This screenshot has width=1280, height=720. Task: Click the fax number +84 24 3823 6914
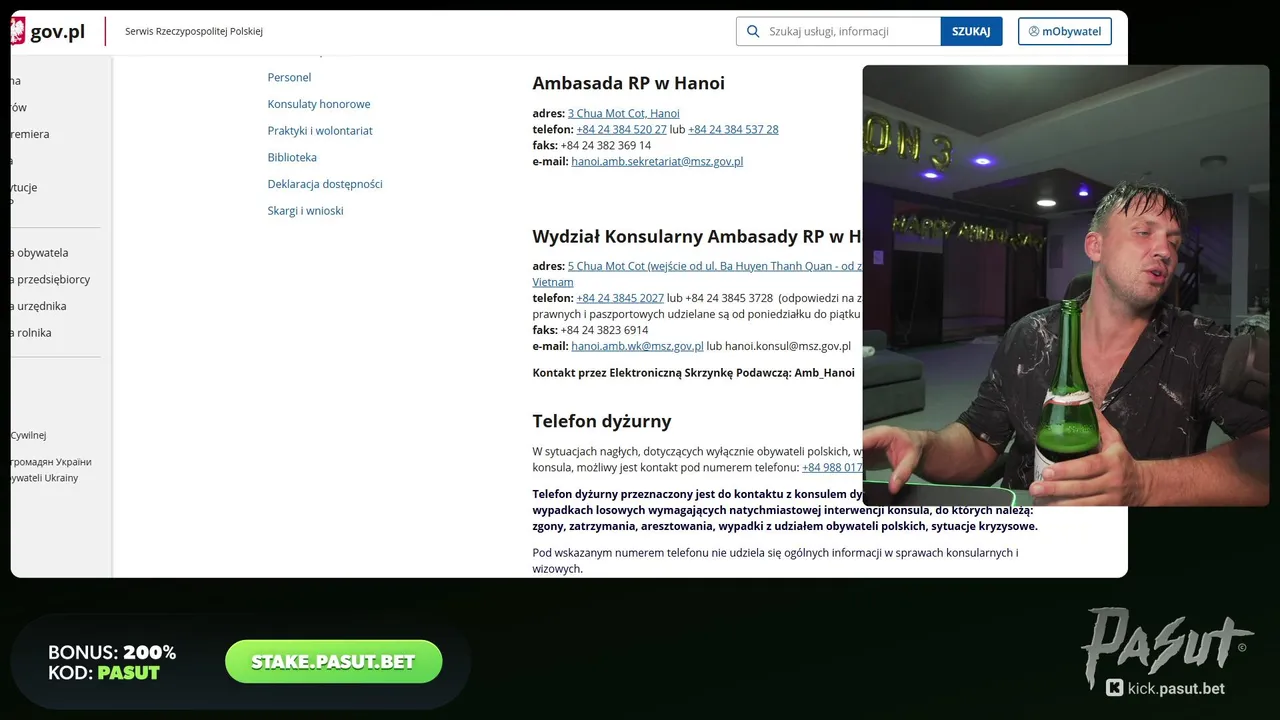[604, 330]
